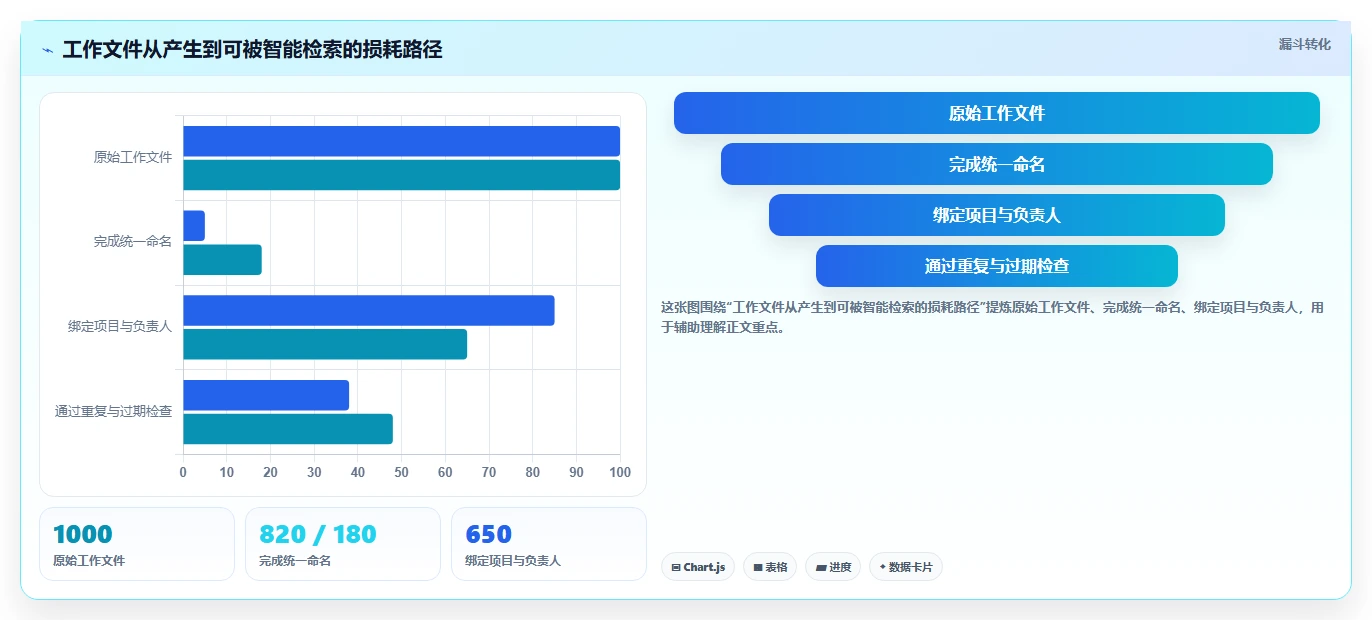Screen dimensions: 1372x620
Task: Select the 绑定项目与负责人 funnel stage
Action: [x=997, y=215]
